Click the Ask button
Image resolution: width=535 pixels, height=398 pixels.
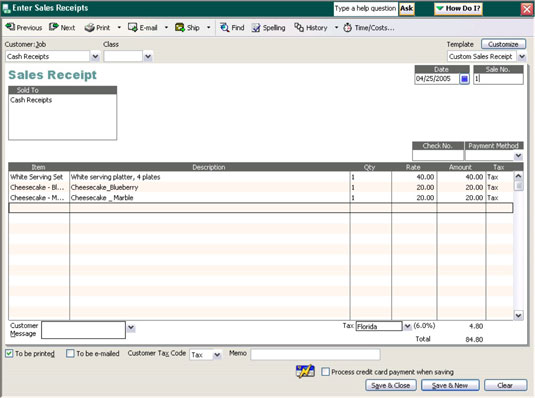(x=406, y=9)
